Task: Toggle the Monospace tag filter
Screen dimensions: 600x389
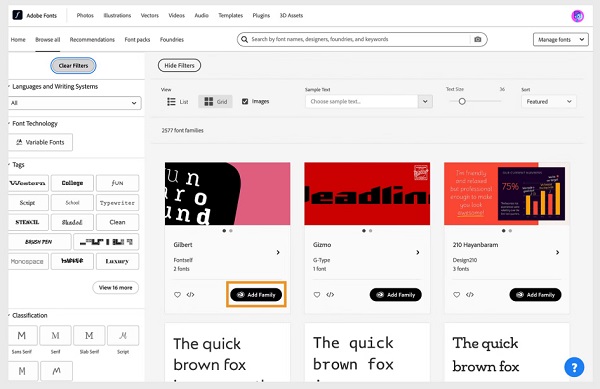Action: click(28, 261)
